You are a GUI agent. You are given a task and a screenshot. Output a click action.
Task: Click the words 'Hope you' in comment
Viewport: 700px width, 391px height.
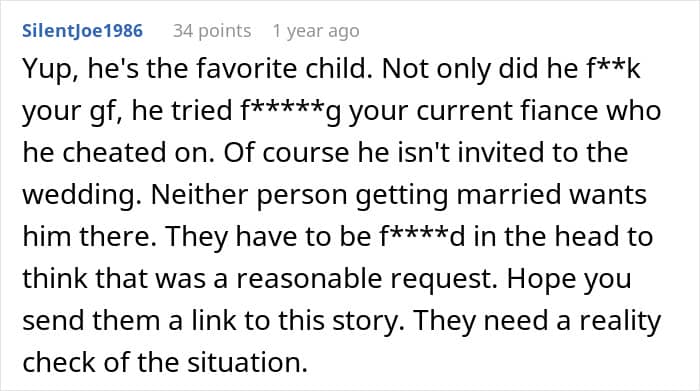(x=569, y=279)
